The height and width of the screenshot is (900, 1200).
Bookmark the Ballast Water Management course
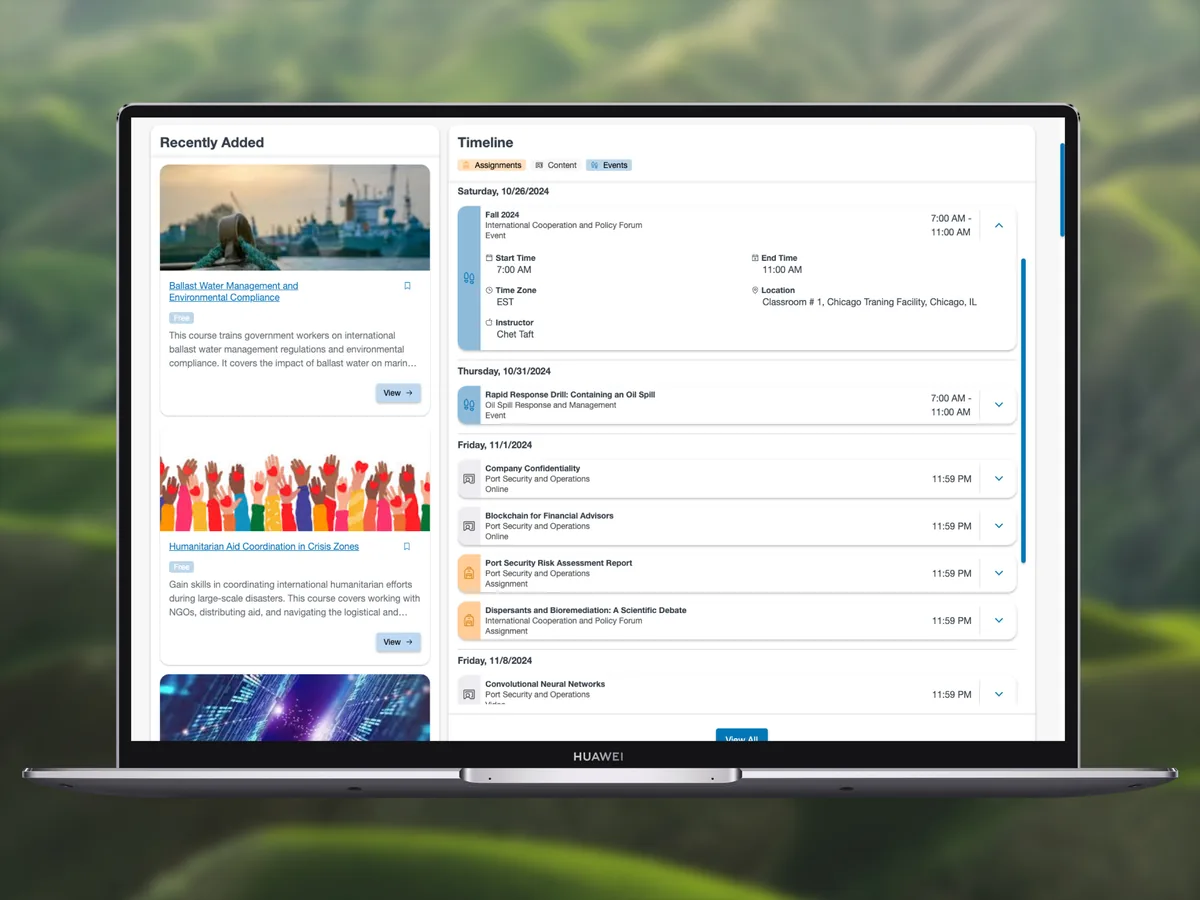click(x=407, y=286)
